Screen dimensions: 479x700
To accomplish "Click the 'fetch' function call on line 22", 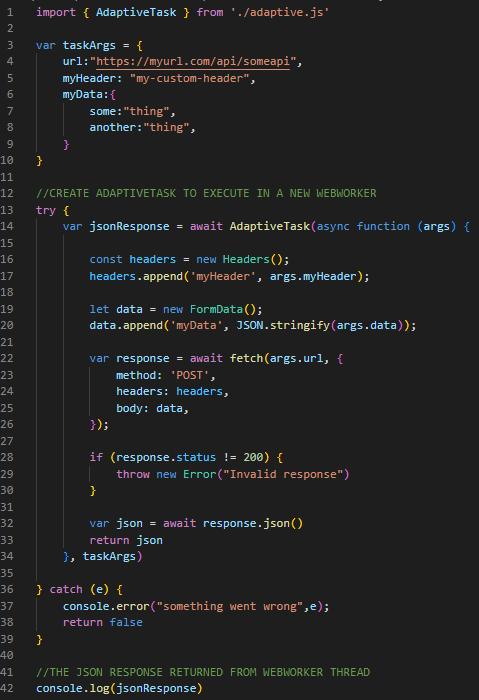I will 246,358.
